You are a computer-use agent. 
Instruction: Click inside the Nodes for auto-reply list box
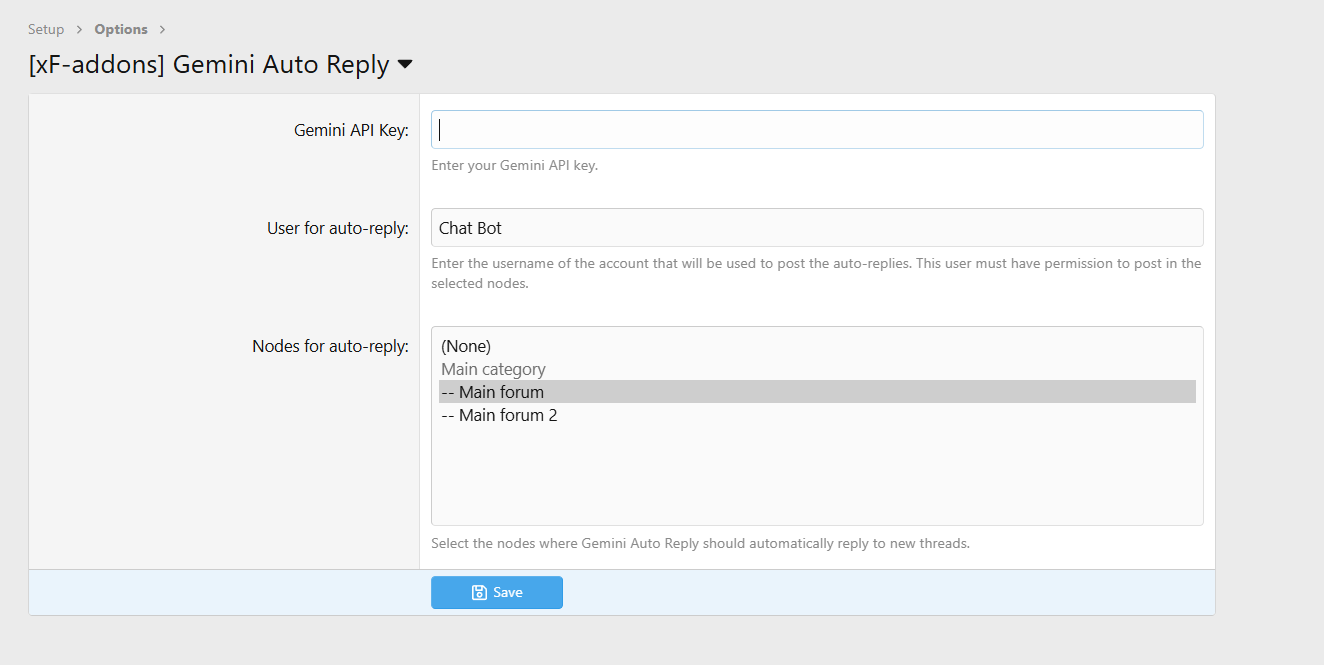[816, 470]
